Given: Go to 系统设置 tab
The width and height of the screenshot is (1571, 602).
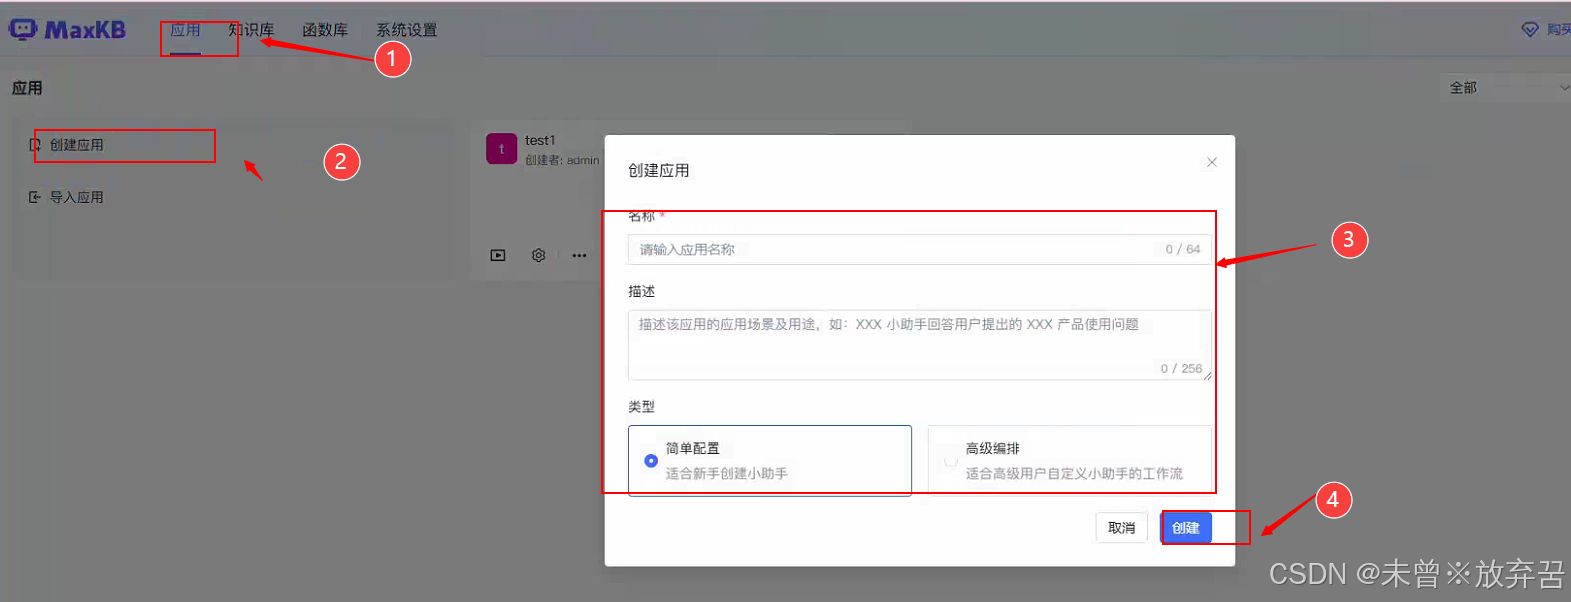Looking at the screenshot, I should point(406,30).
